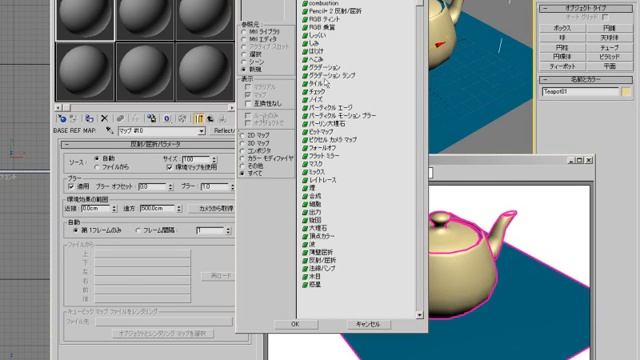Click the Reset Map X icon
This screenshot has height=360, width=640.
tap(104, 118)
